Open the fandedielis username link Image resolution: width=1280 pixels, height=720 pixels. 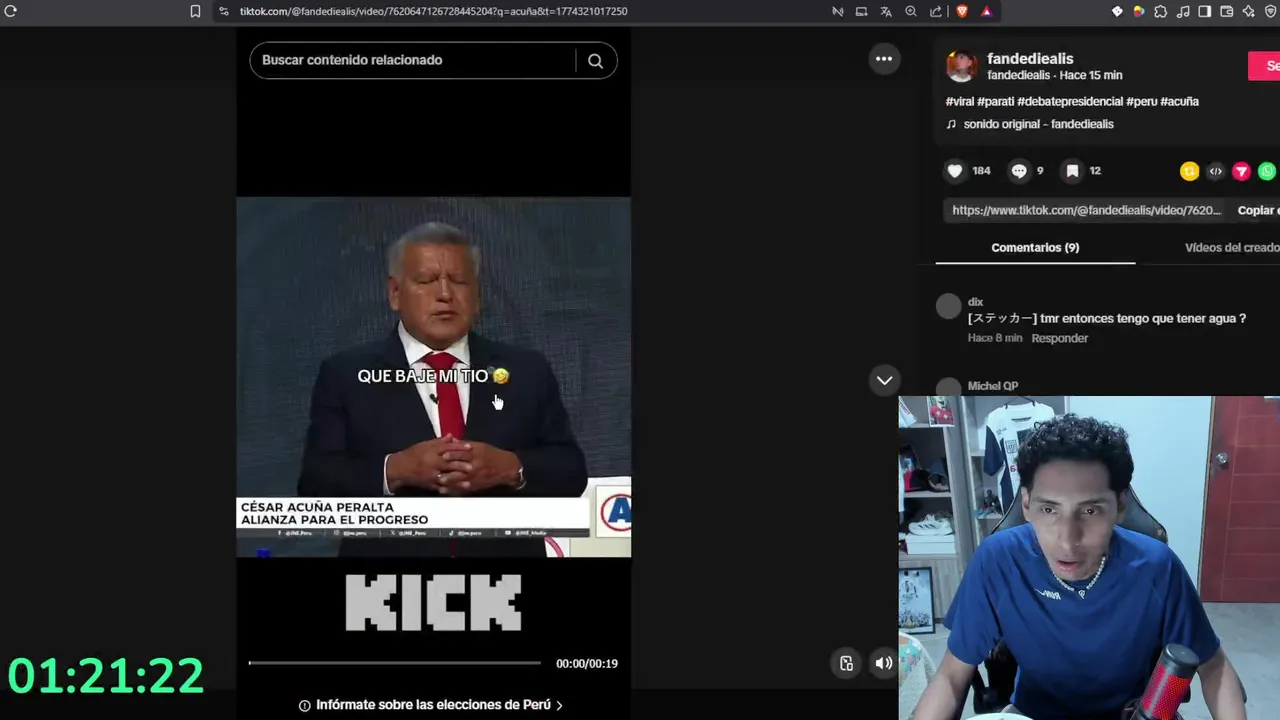pos(1030,58)
